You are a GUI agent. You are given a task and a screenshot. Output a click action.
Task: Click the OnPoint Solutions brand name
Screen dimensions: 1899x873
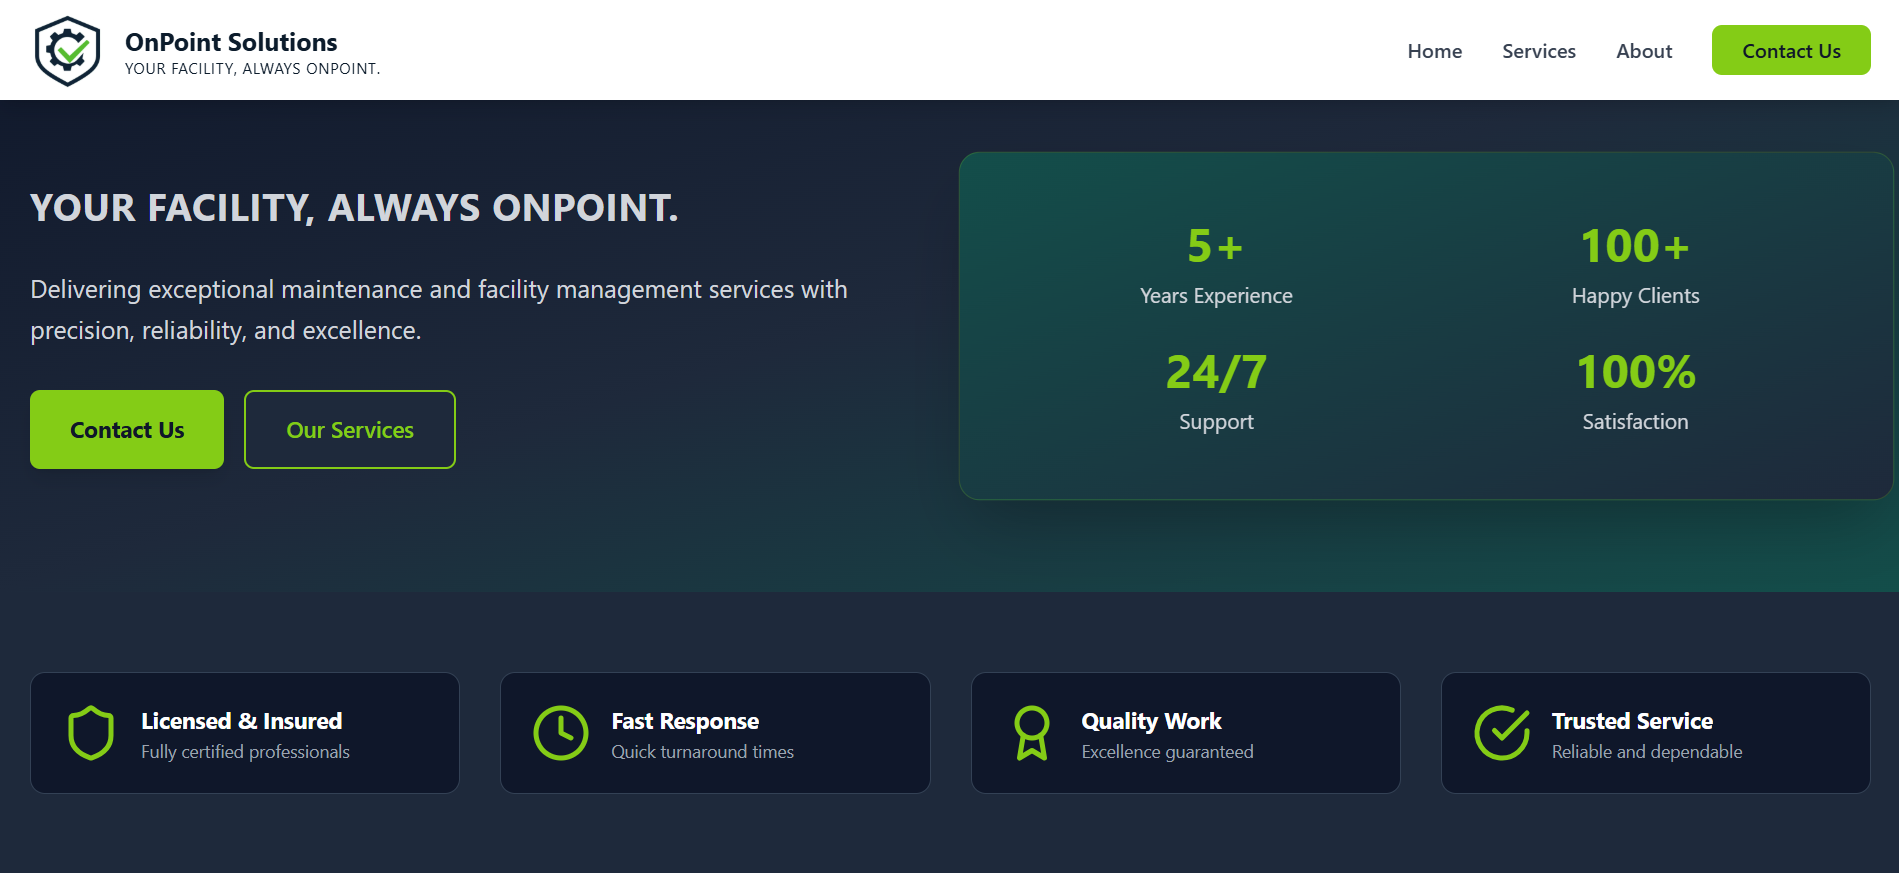click(x=231, y=42)
